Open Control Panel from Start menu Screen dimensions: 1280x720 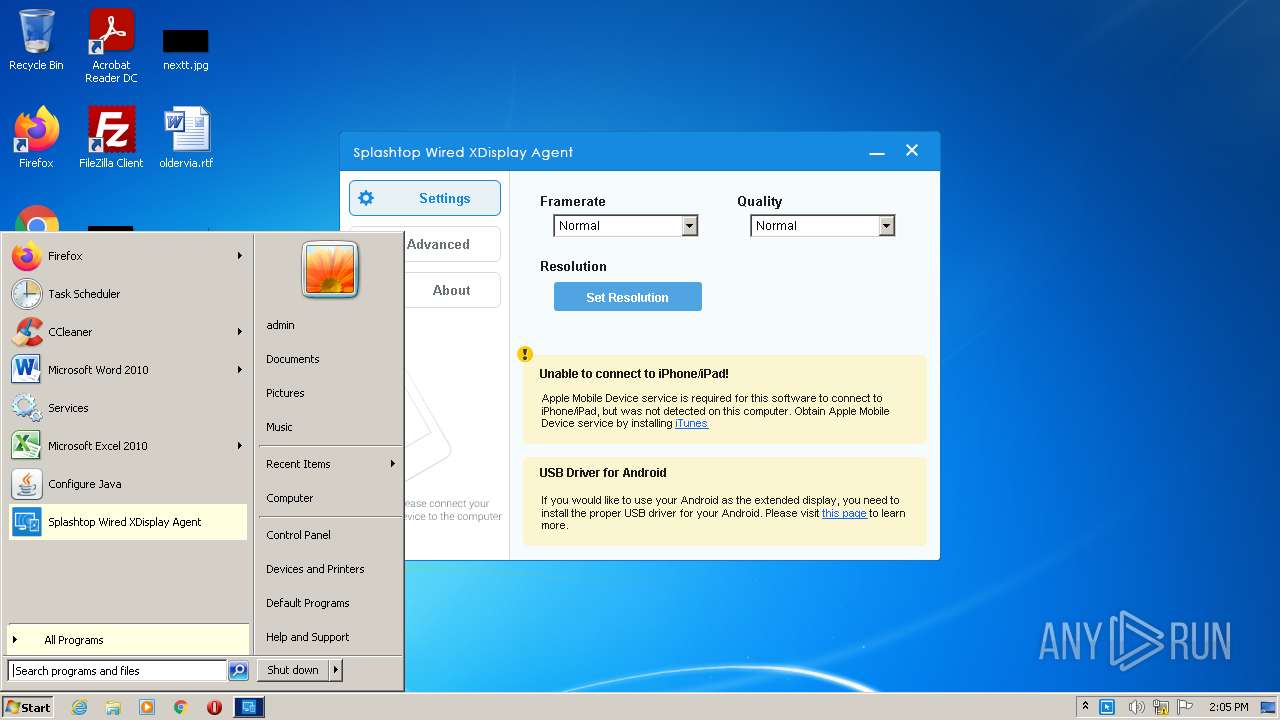coord(330,535)
